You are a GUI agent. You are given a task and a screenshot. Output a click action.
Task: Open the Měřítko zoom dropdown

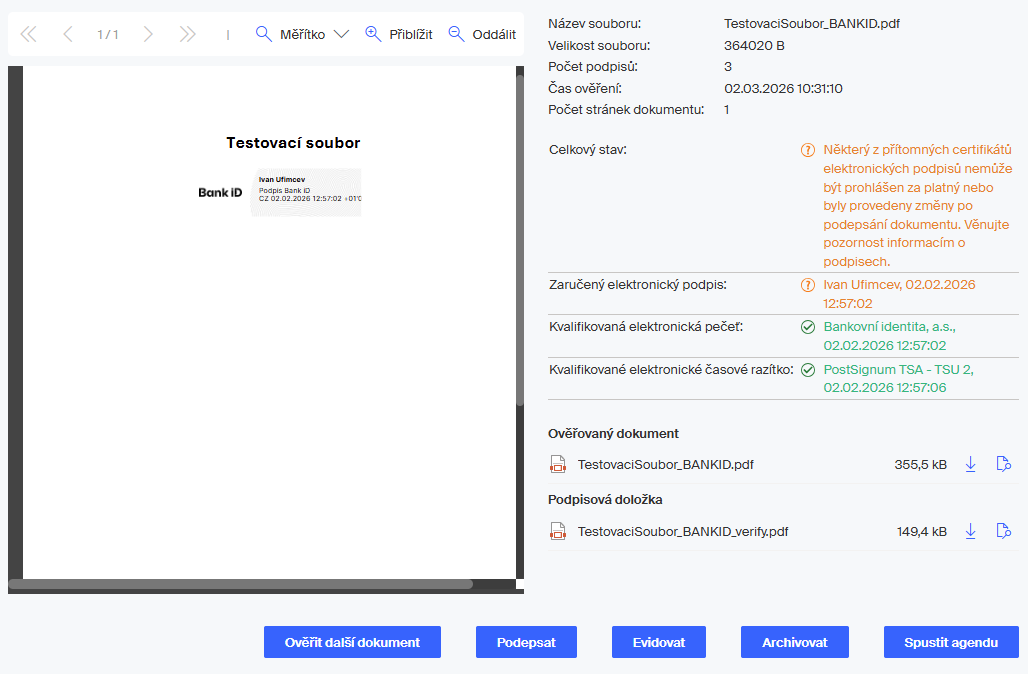[302, 34]
